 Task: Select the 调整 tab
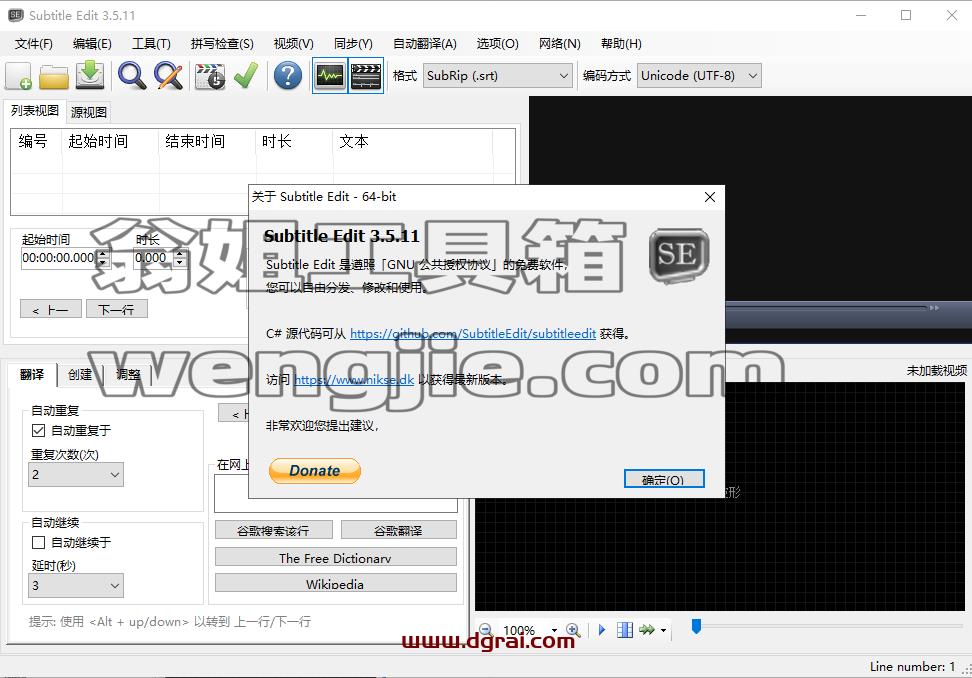pyautogui.click(x=128, y=374)
